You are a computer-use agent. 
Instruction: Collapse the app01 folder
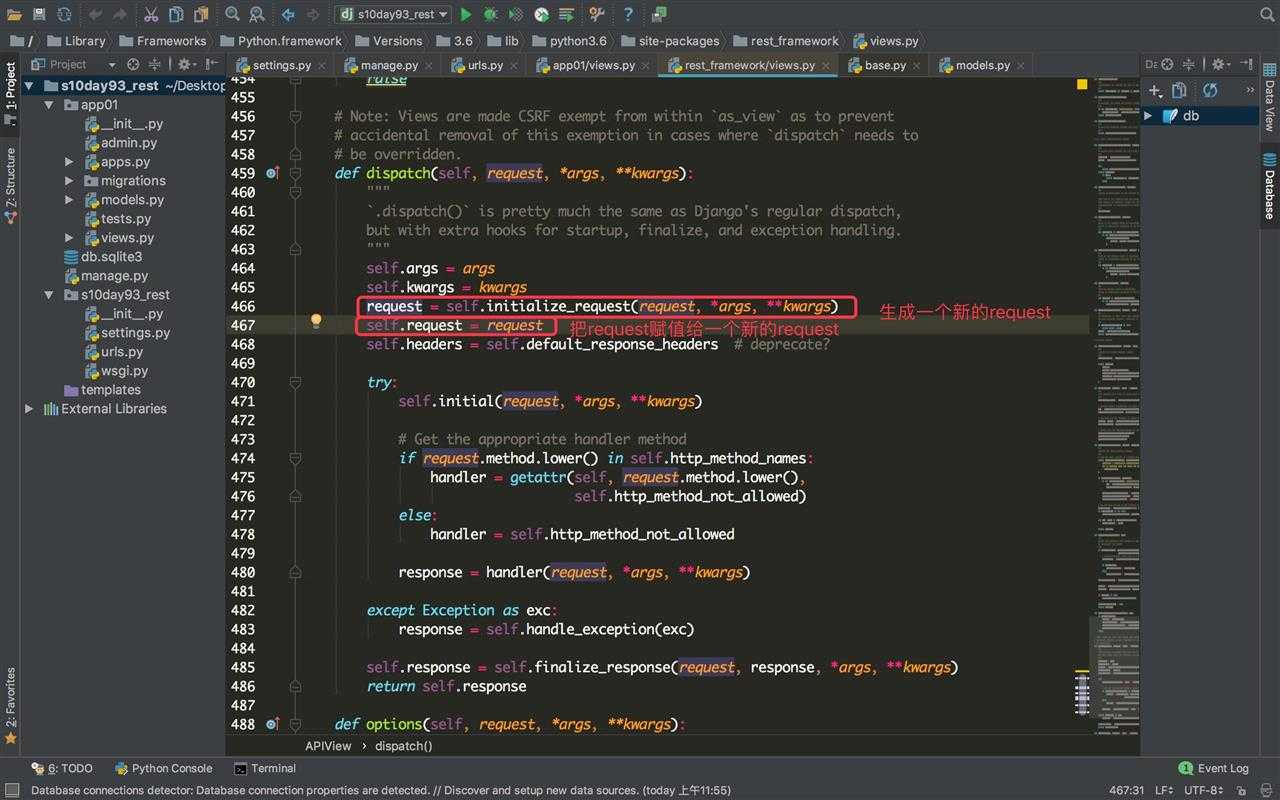(49, 104)
